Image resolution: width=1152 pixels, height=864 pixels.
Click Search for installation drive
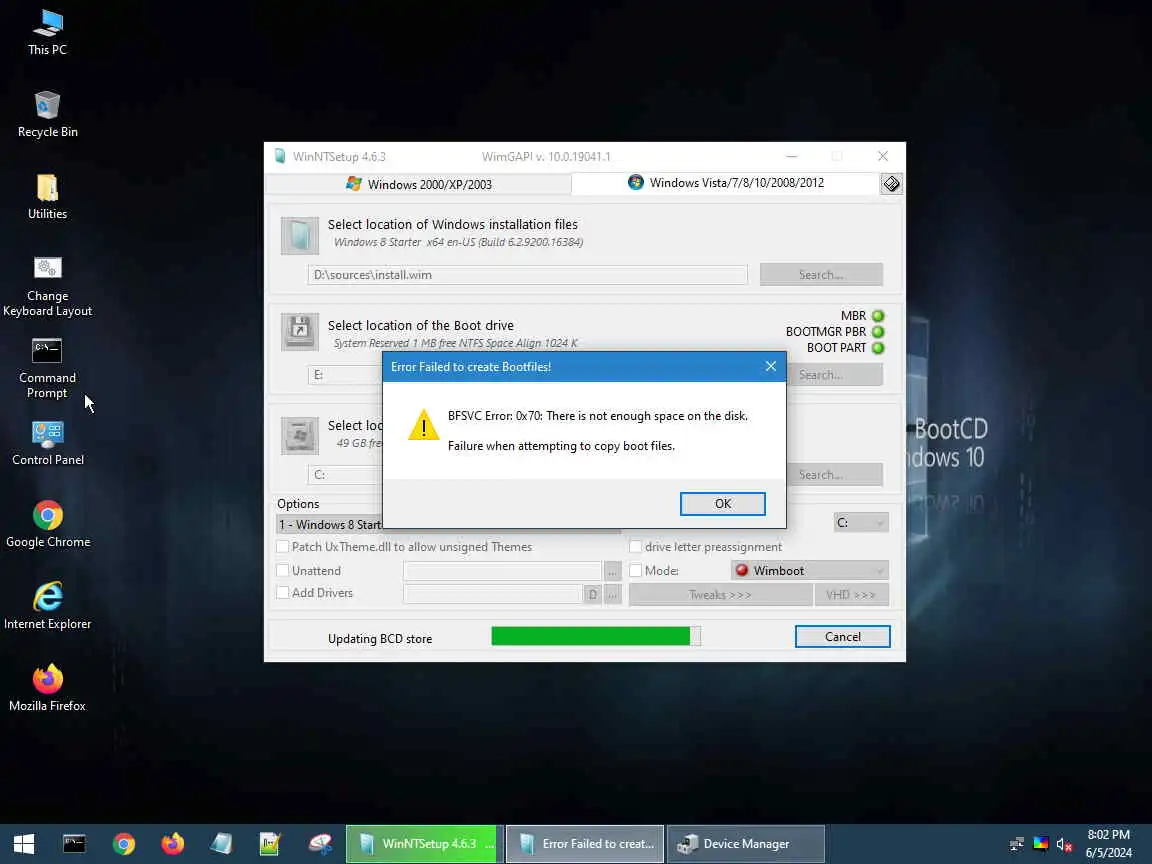[x=835, y=475]
